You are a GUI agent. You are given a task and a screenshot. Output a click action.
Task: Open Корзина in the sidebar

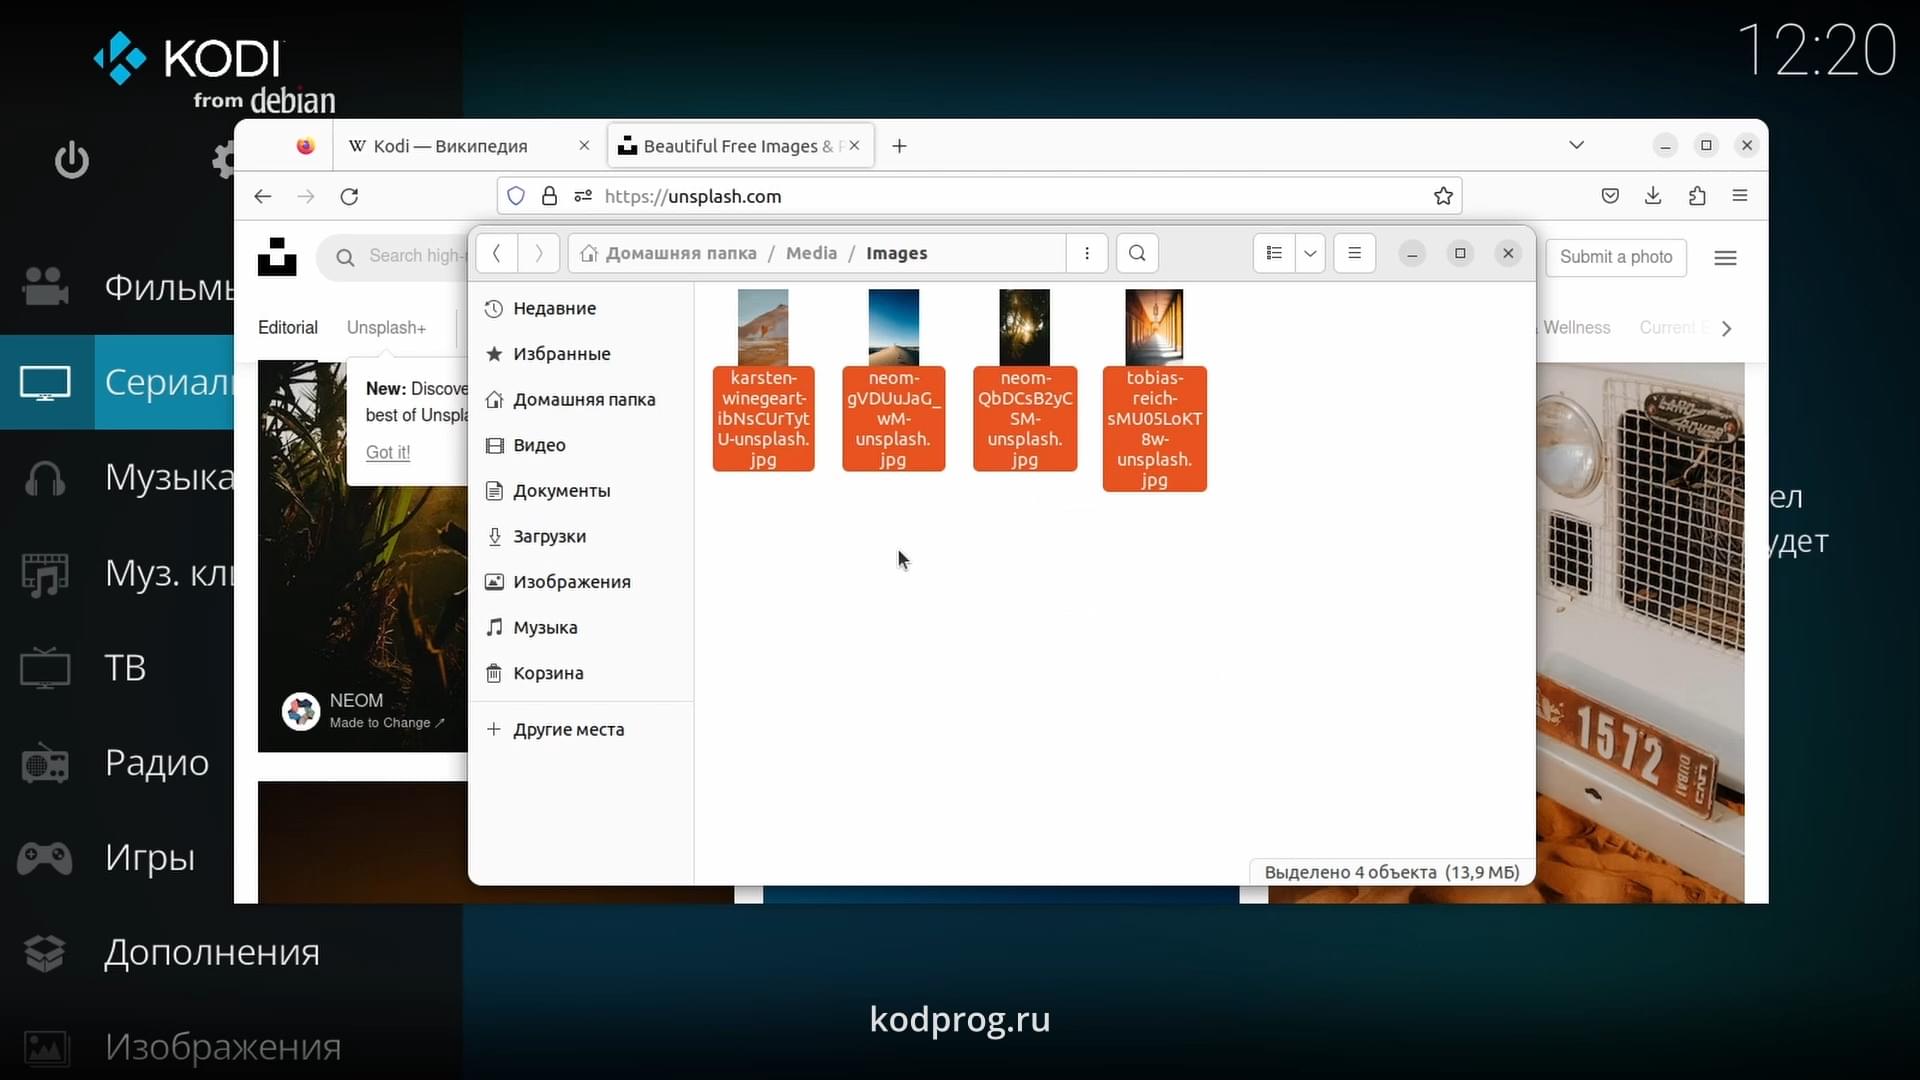pyautogui.click(x=582, y=673)
